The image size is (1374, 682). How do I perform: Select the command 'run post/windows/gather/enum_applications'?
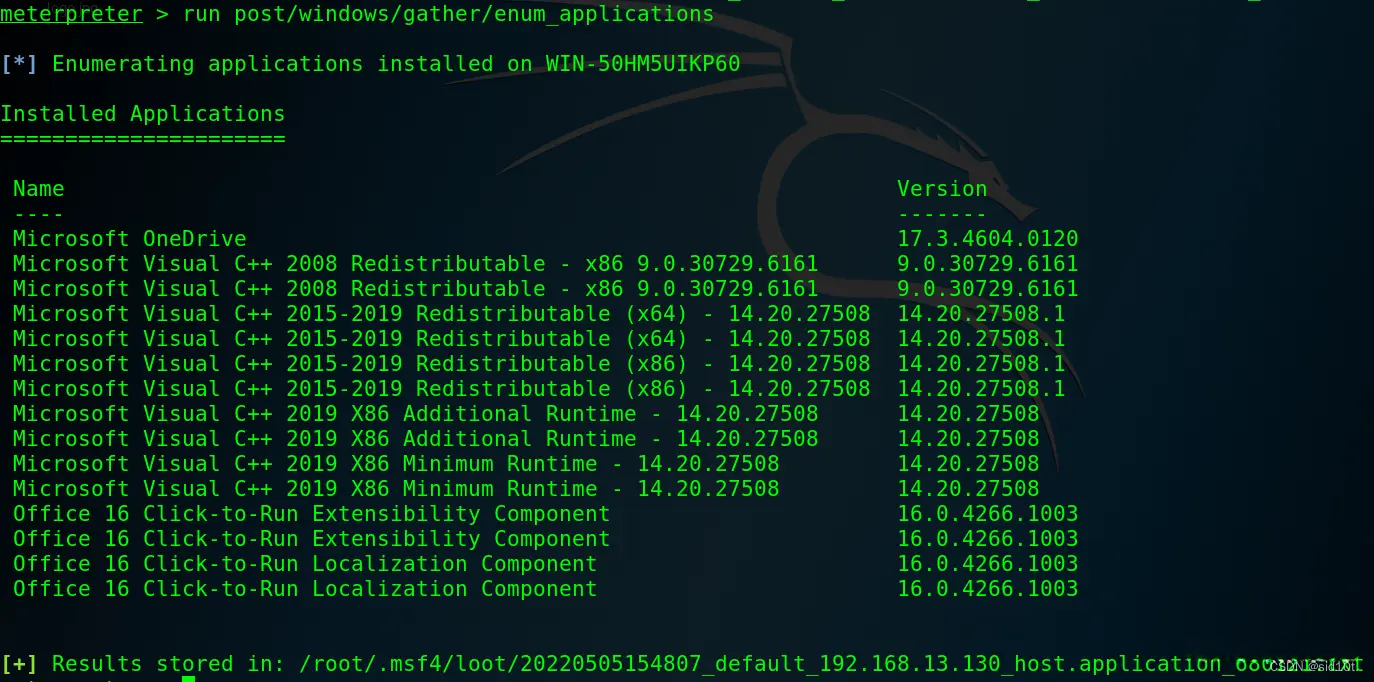448,14
